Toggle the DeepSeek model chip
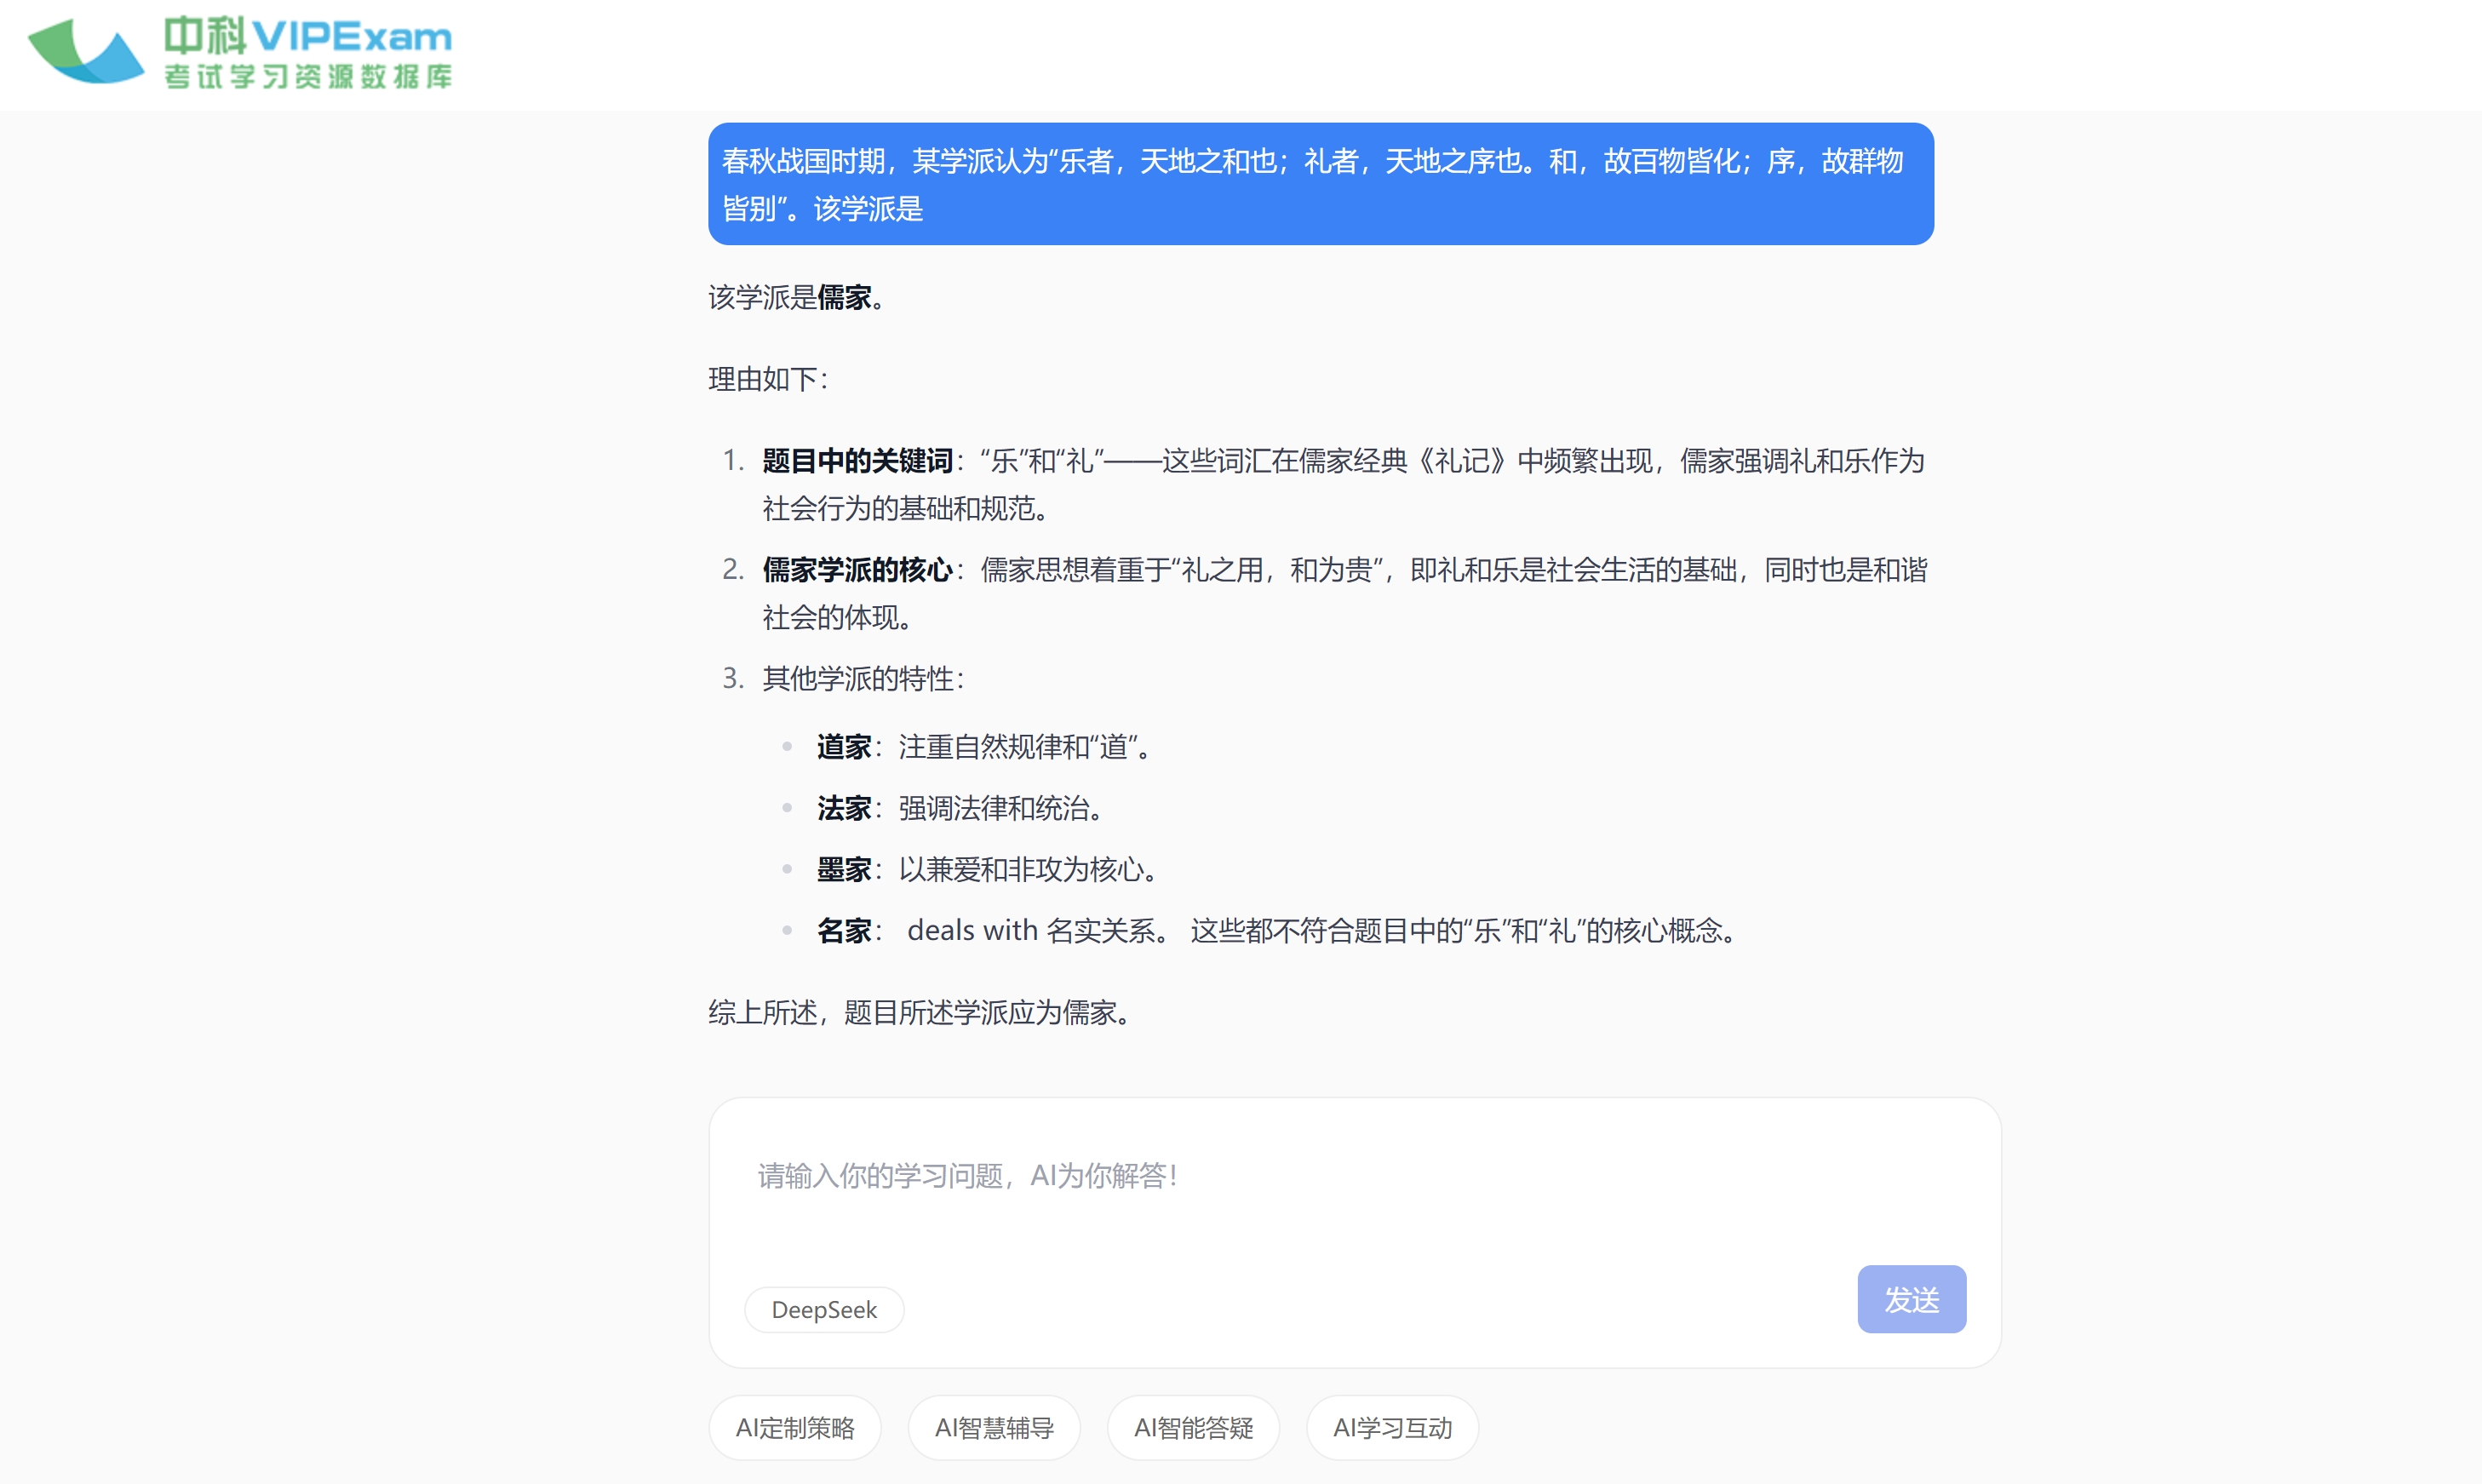The height and width of the screenshot is (1484, 2482). pos(823,1309)
